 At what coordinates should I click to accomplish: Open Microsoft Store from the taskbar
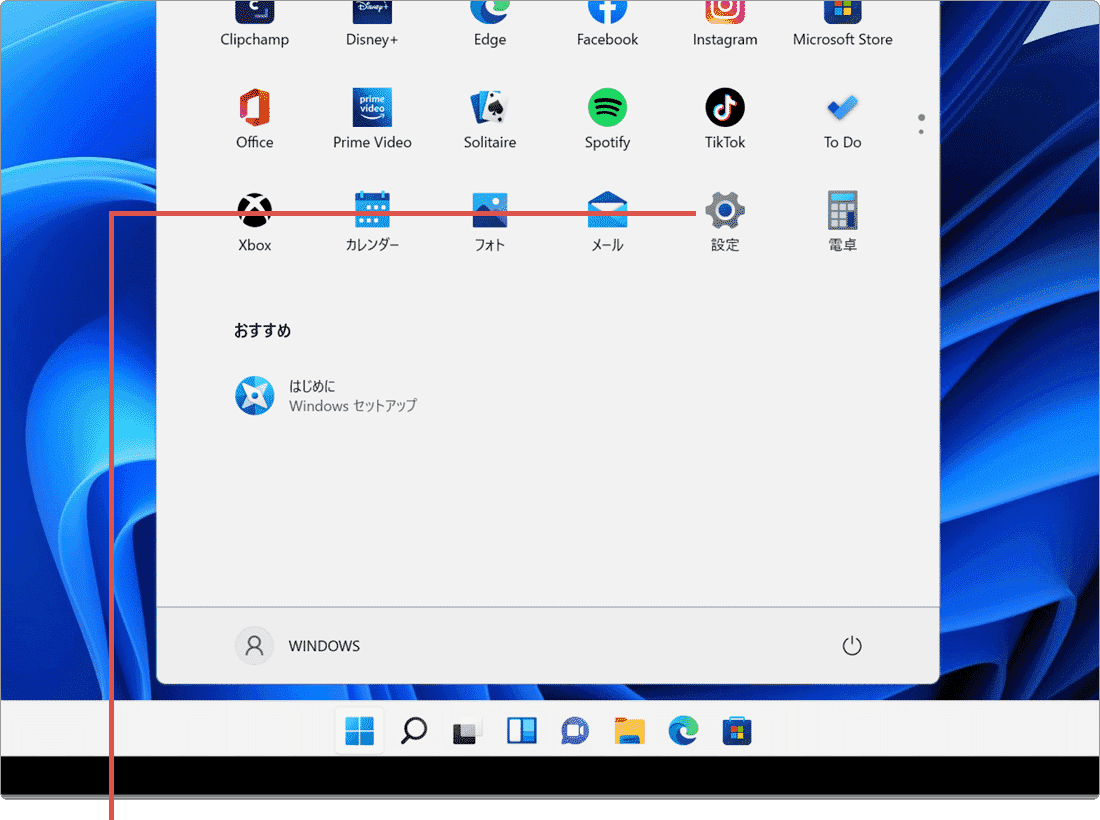(x=737, y=731)
